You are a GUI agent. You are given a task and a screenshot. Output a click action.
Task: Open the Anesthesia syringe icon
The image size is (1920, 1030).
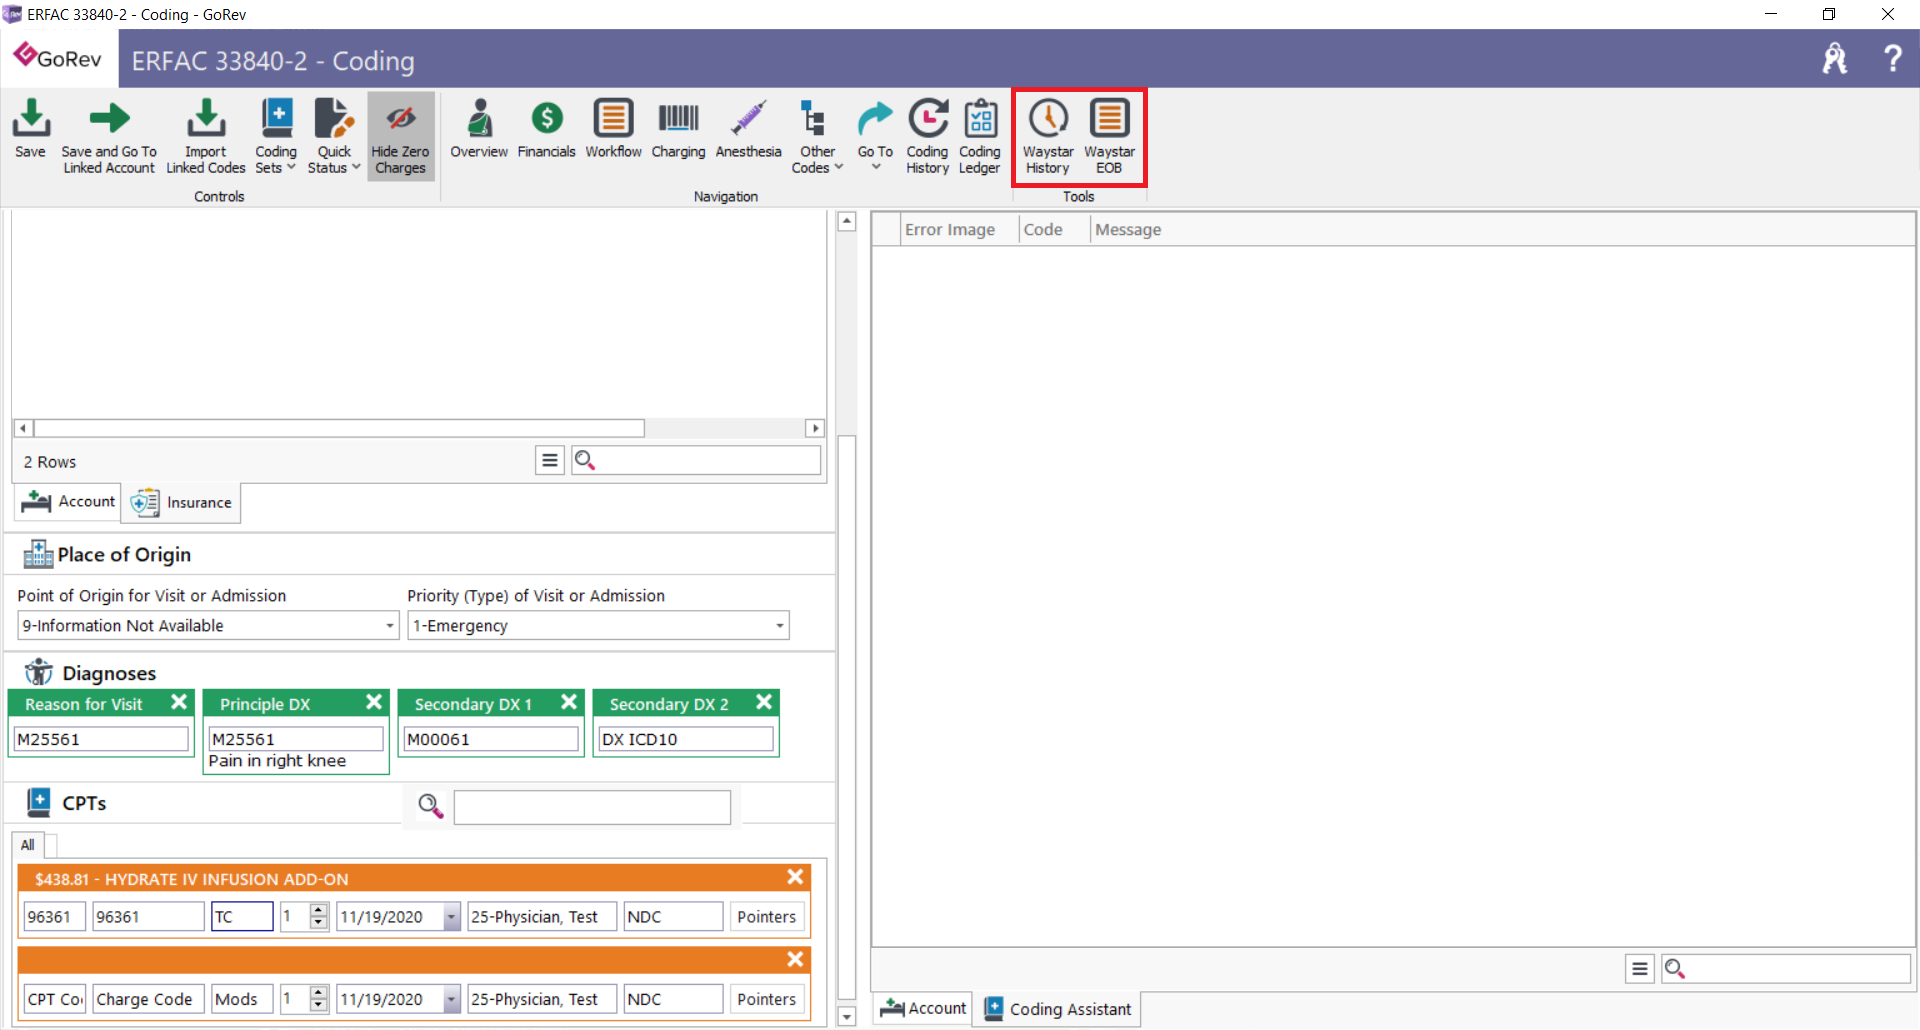[x=748, y=130]
